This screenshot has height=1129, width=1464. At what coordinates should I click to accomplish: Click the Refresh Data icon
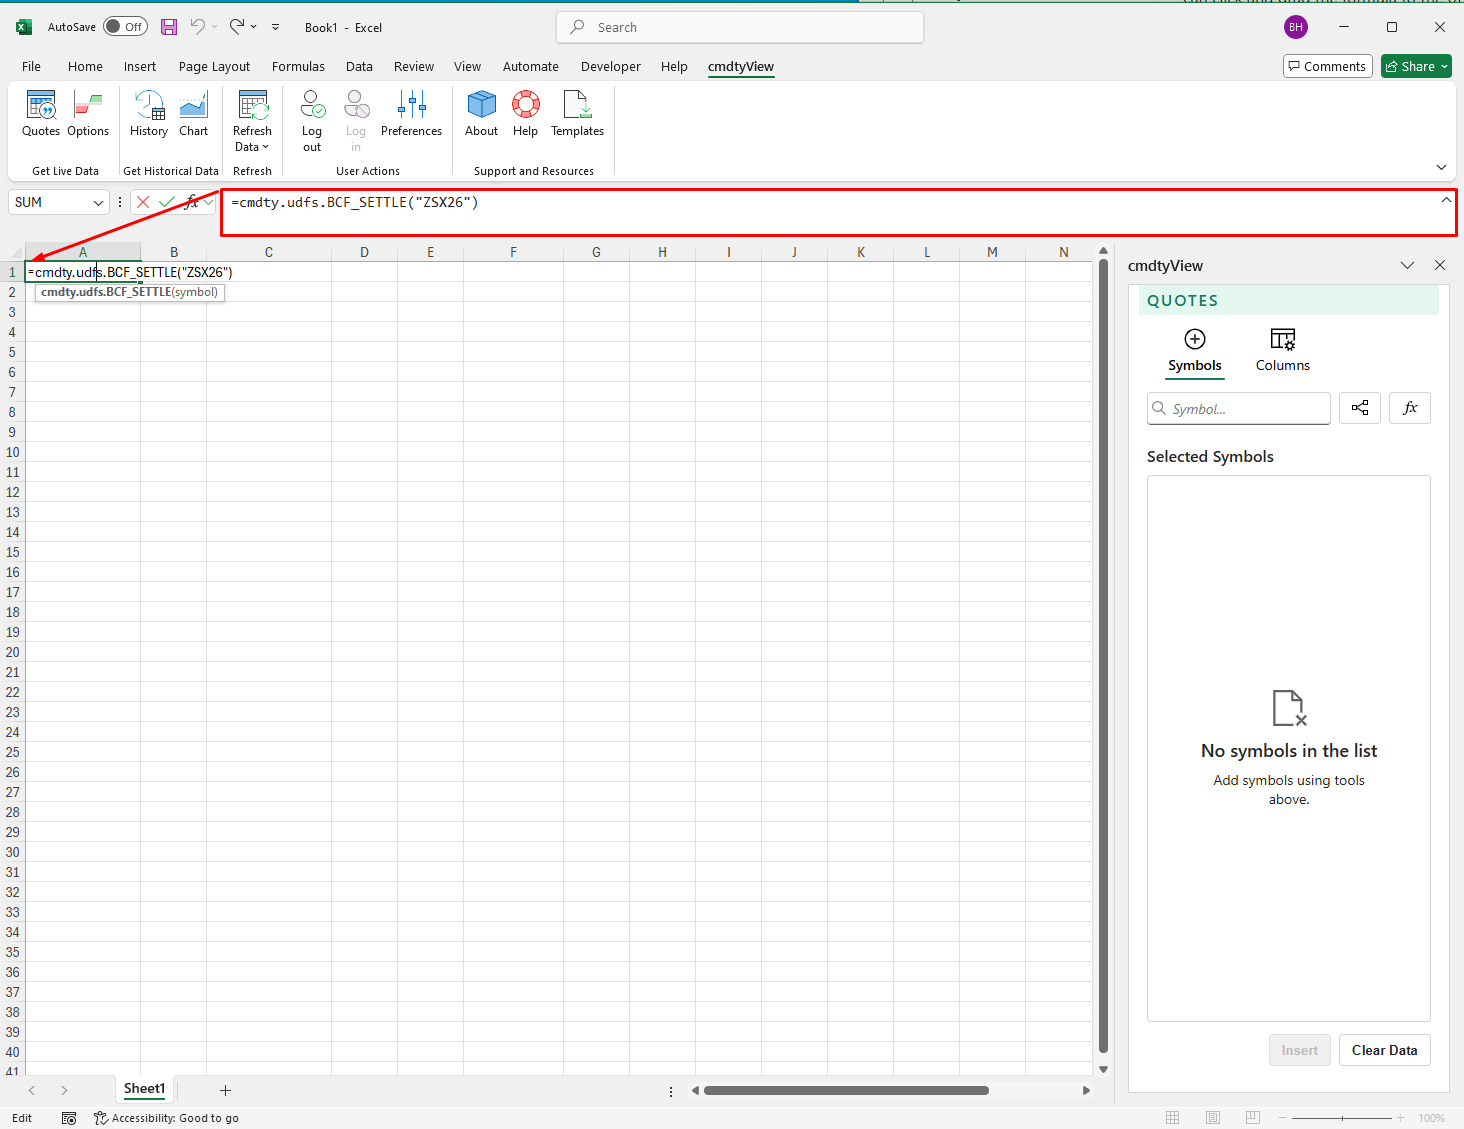[252, 105]
